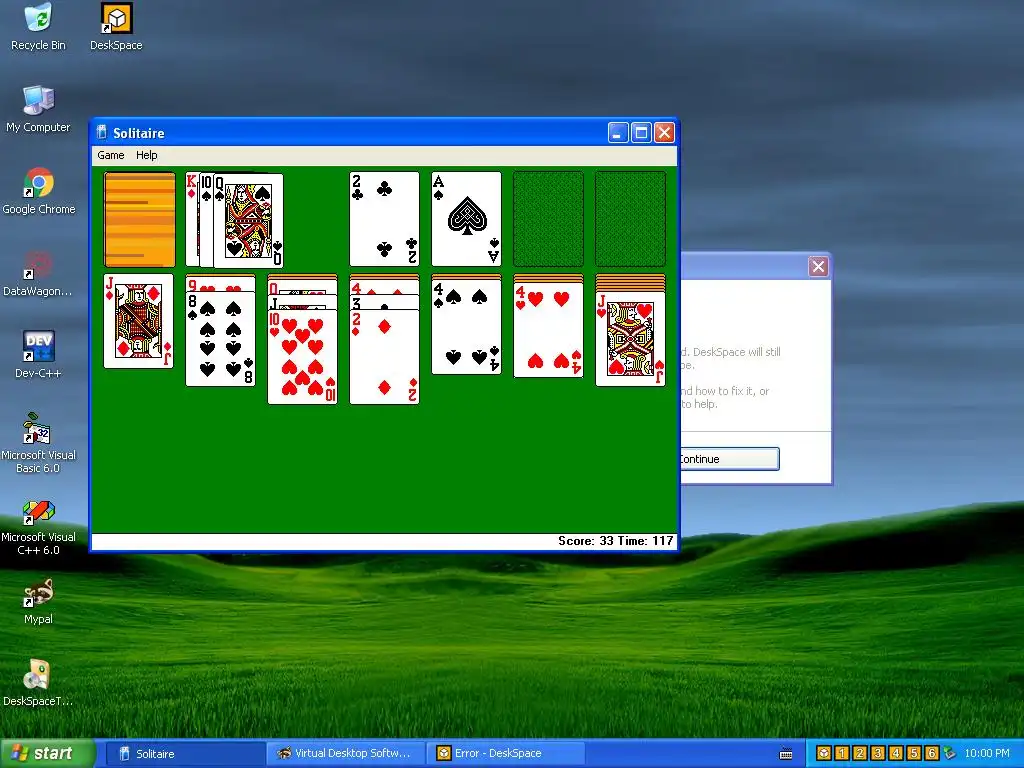Select the jack of hearts tableau card

(x=630, y=339)
